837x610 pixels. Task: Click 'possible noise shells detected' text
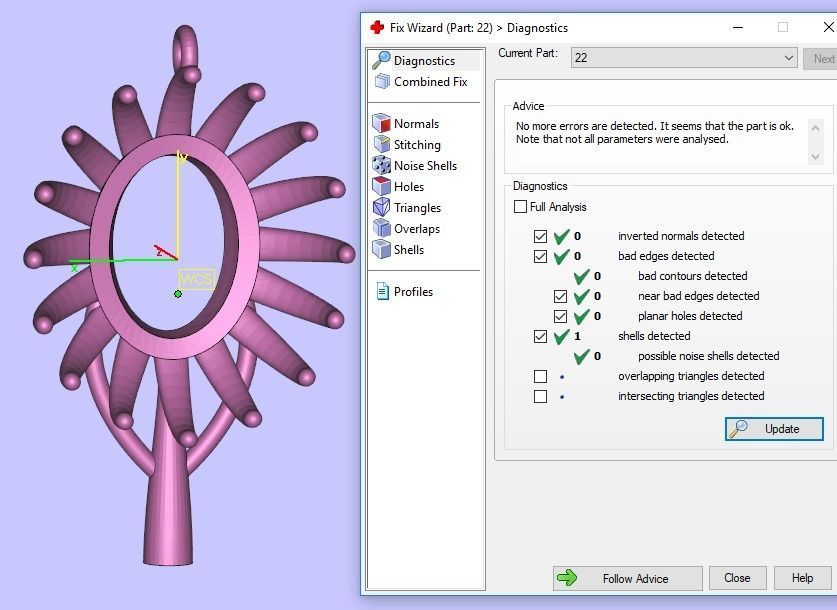click(x=708, y=356)
